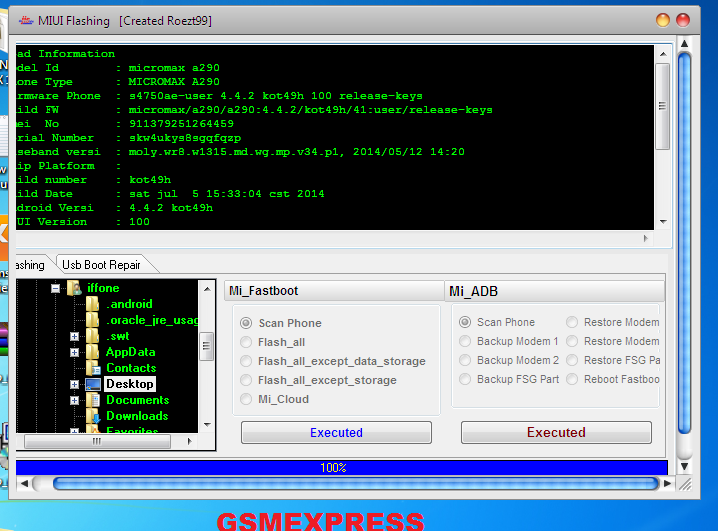Click the log panel down scroll arrow
718x531 pixels.
[x=663, y=222]
